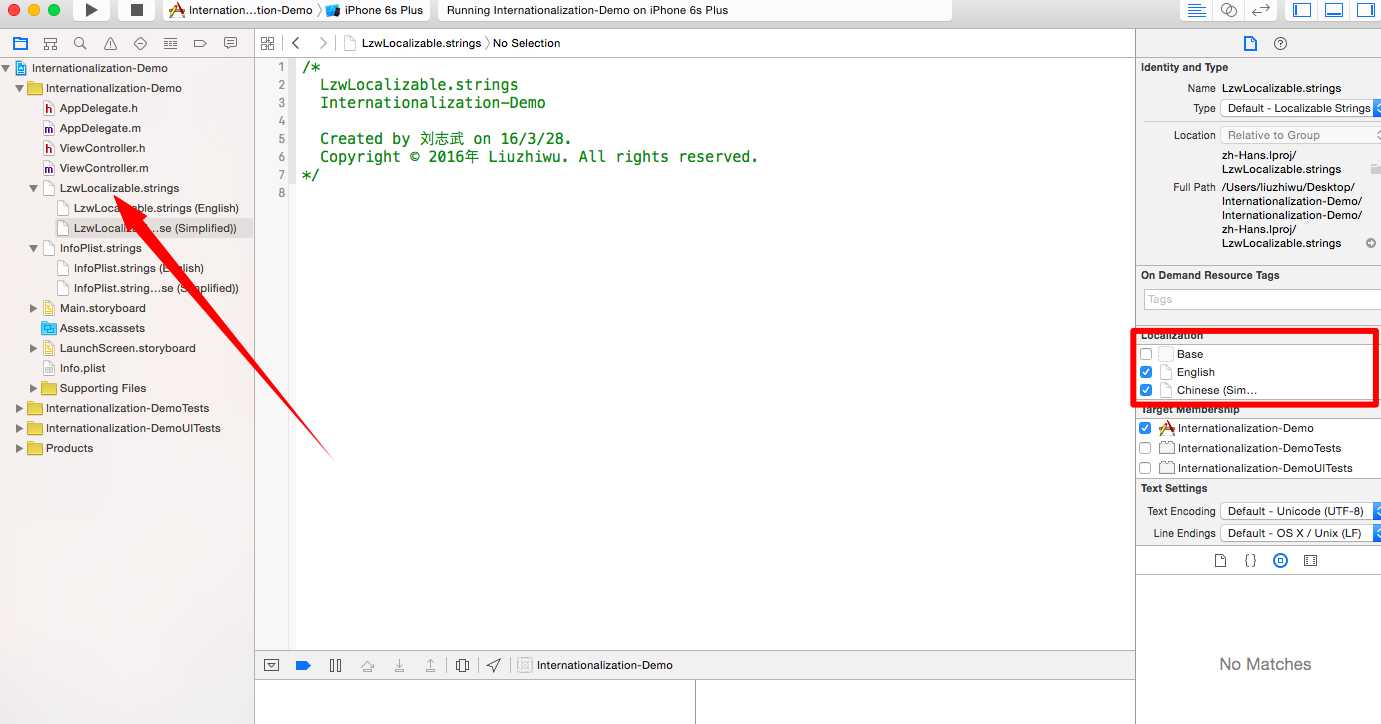Open Debug View Hierarchy
The image size is (1381, 724).
(x=462, y=665)
